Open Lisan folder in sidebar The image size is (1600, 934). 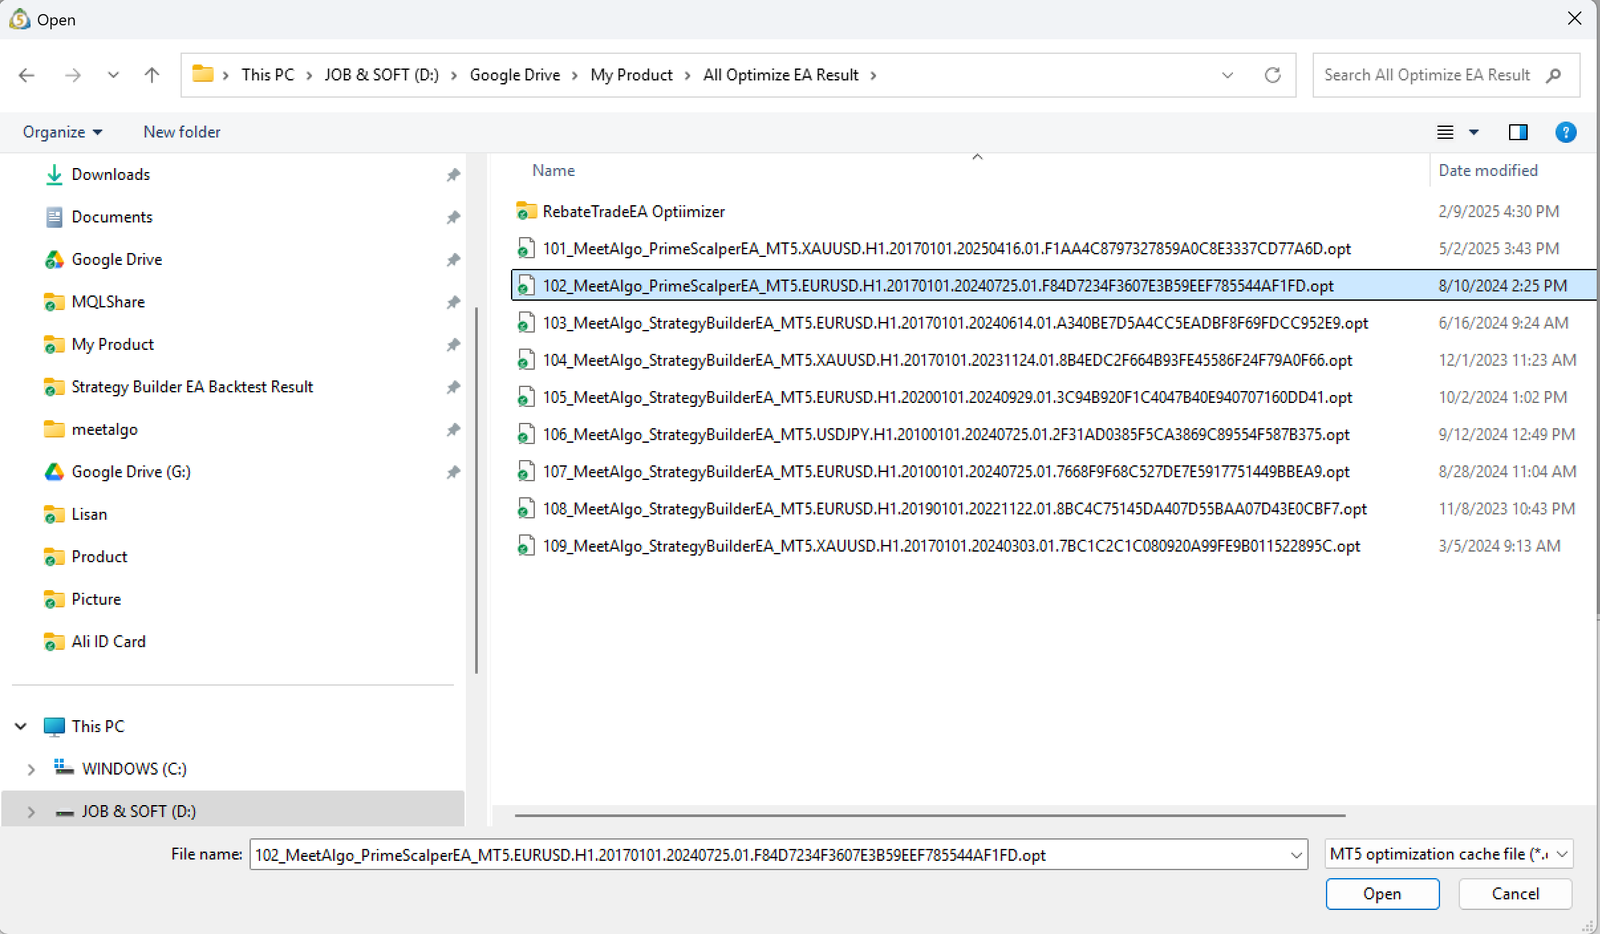[89, 514]
